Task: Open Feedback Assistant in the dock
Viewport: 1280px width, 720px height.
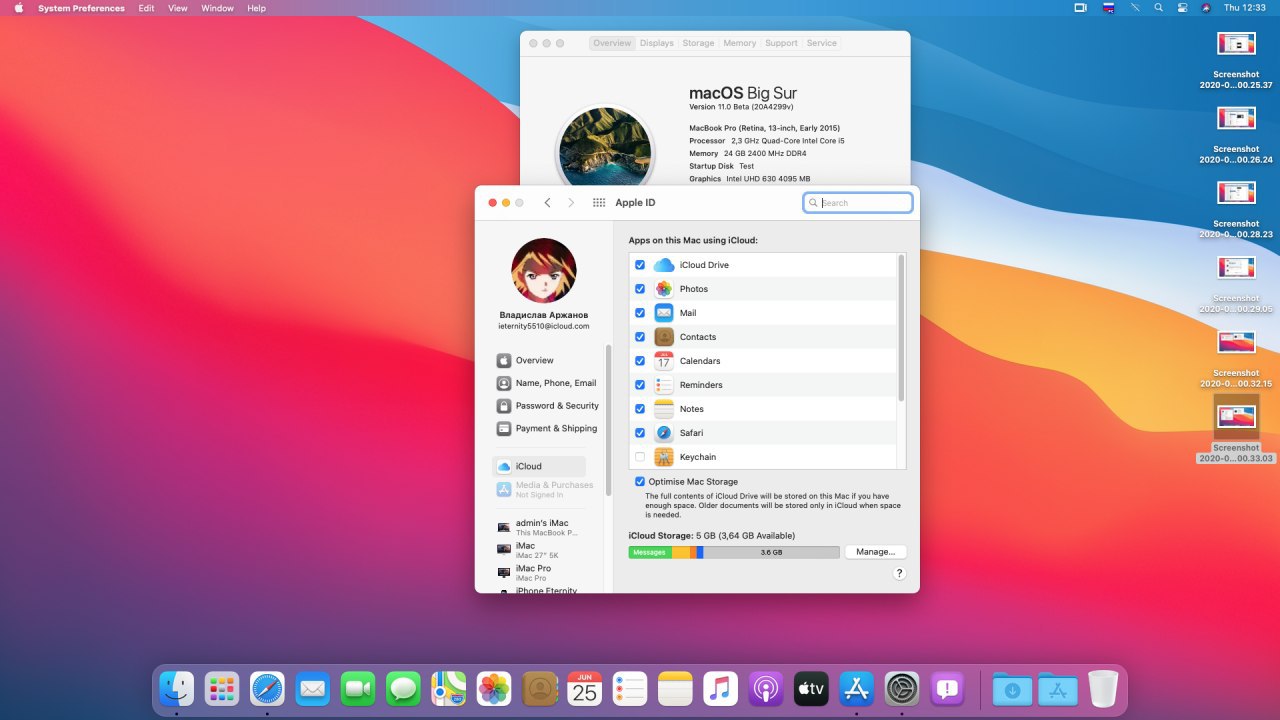Action: click(947, 688)
